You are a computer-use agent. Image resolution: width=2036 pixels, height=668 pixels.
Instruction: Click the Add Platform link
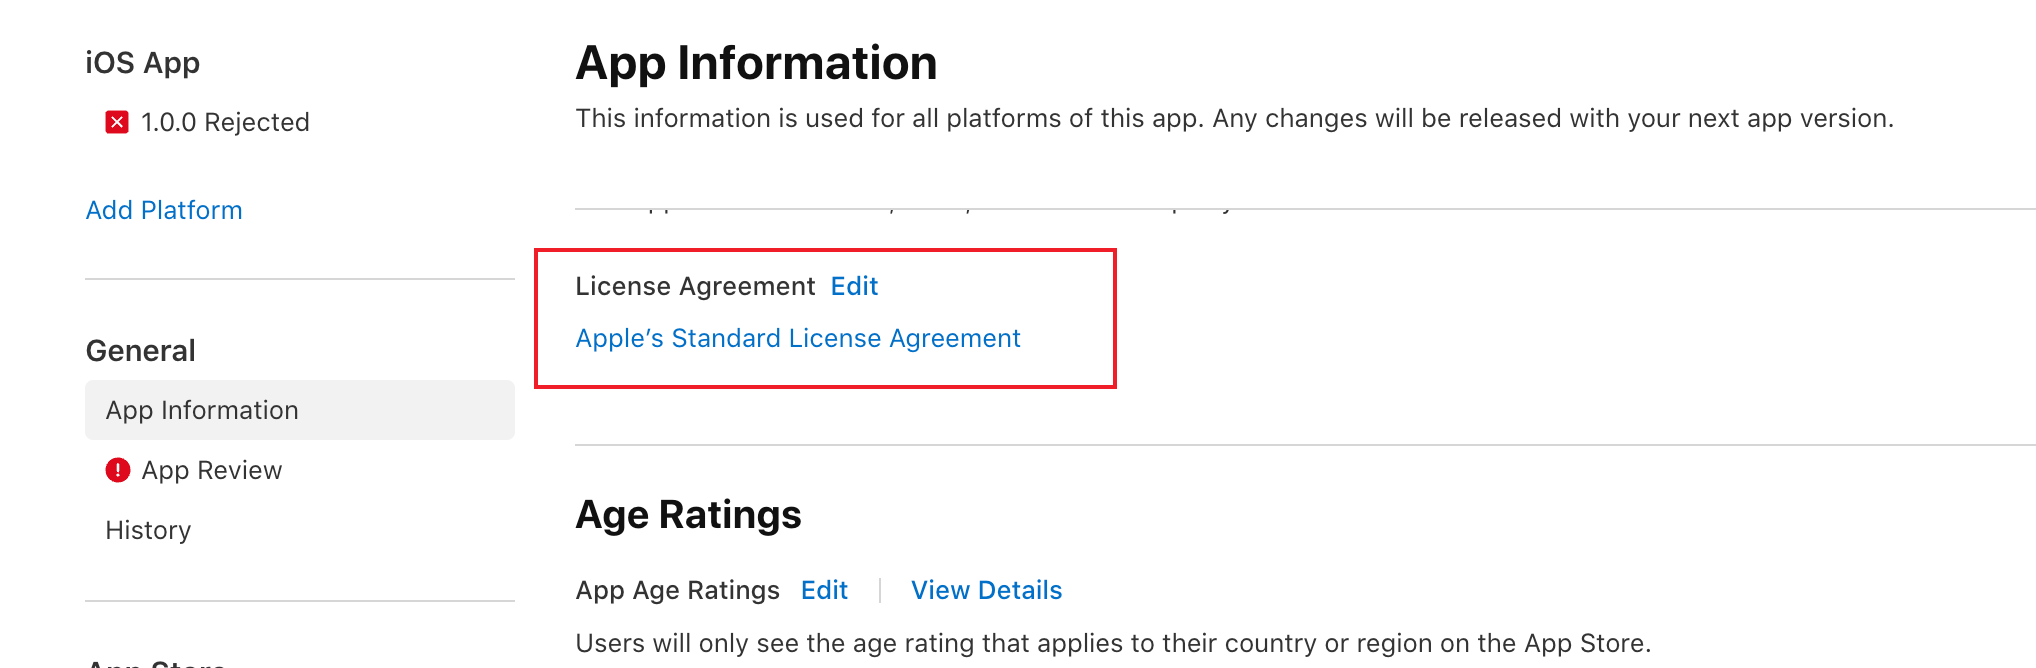(x=164, y=210)
